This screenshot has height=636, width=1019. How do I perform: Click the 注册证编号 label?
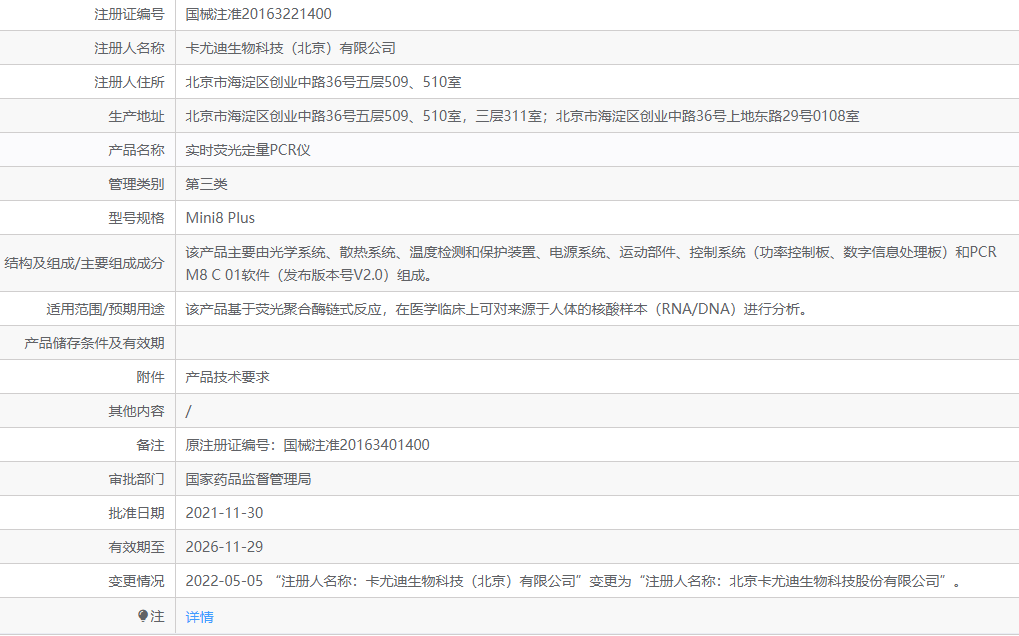129,14
